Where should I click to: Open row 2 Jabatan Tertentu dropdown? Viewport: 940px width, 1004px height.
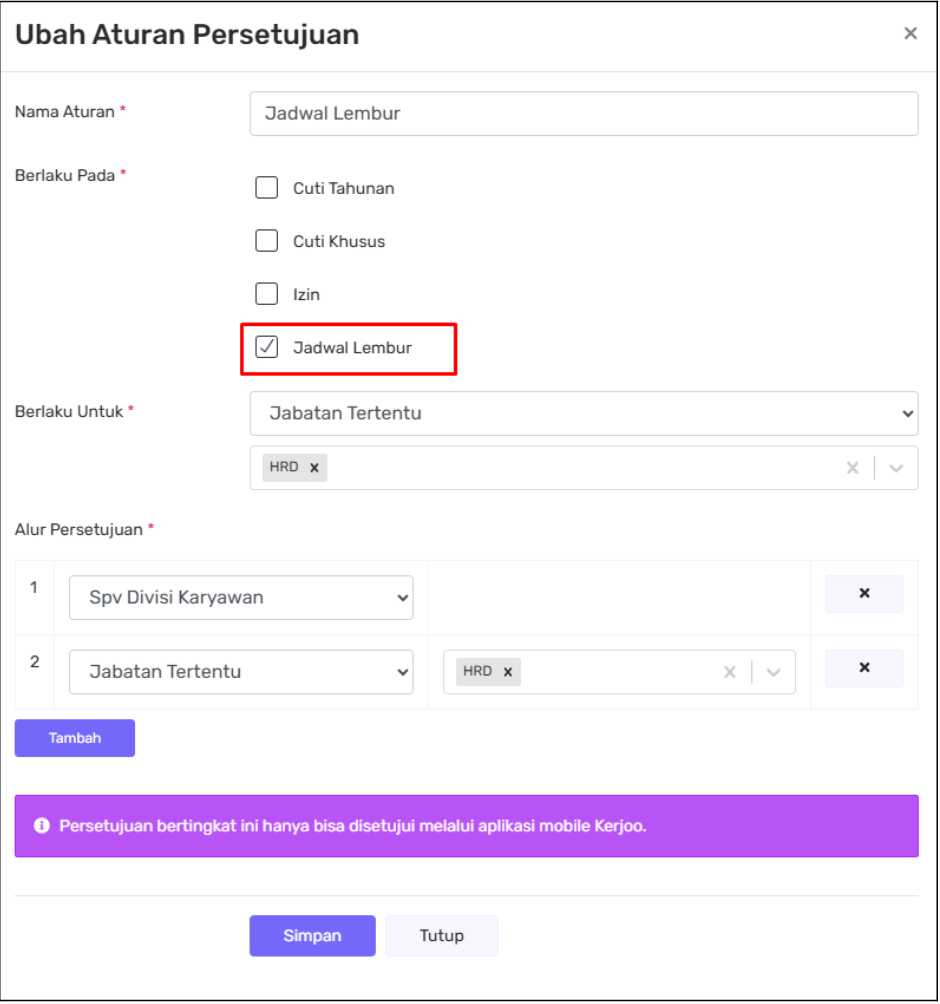coord(241,671)
